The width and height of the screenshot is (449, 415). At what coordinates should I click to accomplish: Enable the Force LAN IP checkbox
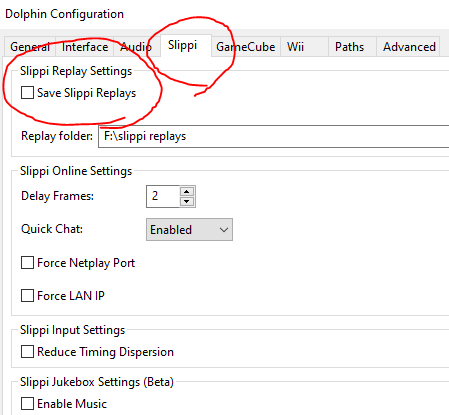tap(27, 295)
